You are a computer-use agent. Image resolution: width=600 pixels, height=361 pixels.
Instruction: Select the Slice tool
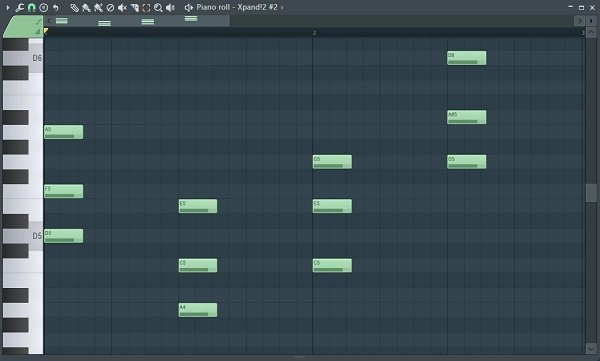coord(134,7)
